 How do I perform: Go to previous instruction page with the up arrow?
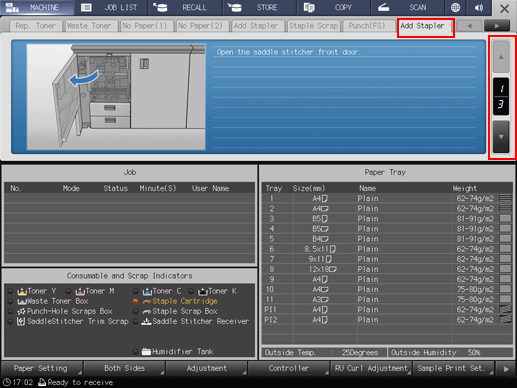pyautogui.click(x=501, y=57)
